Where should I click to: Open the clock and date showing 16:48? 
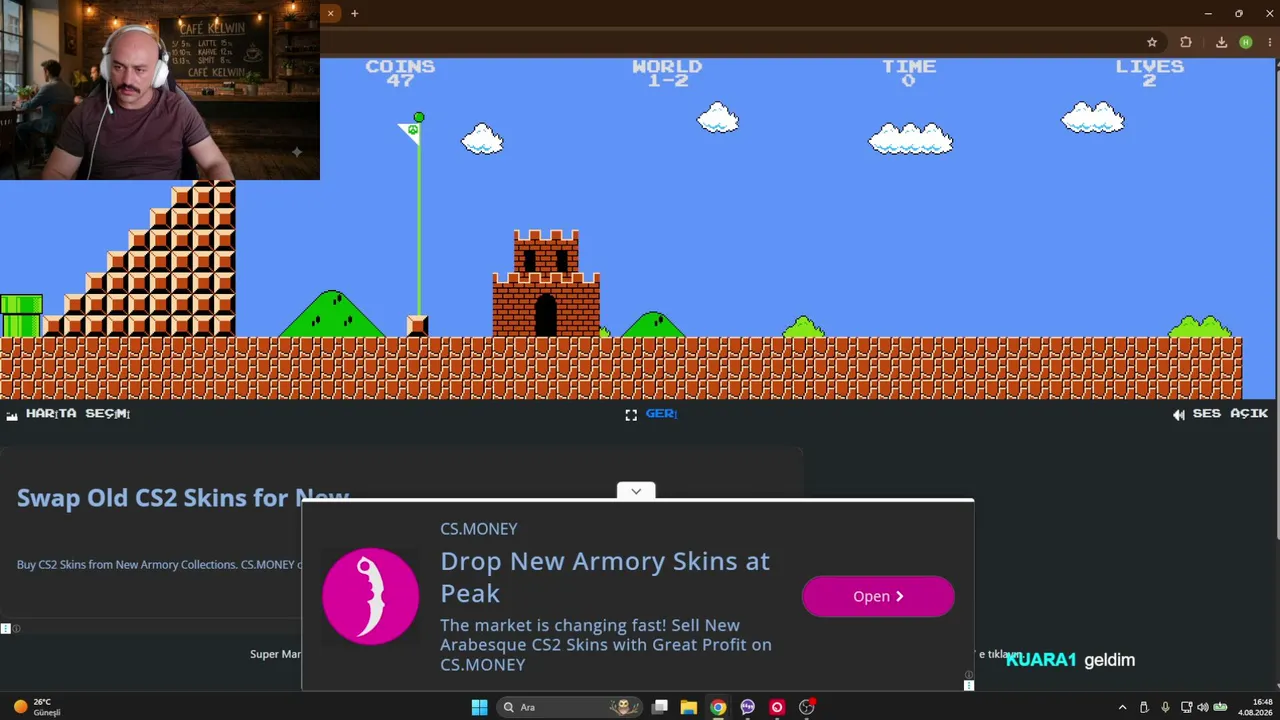tap(1255, 707)
